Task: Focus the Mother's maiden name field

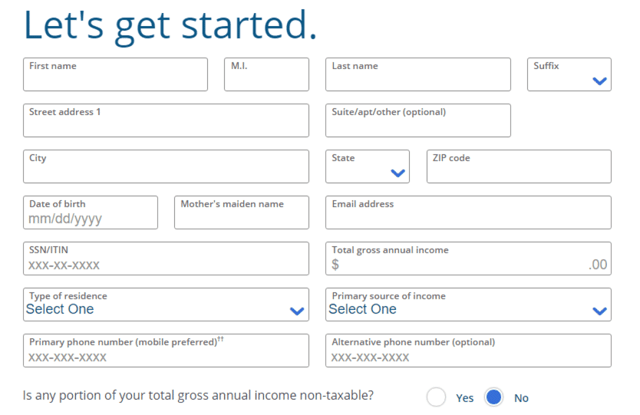Action: [x=241, y=214]
